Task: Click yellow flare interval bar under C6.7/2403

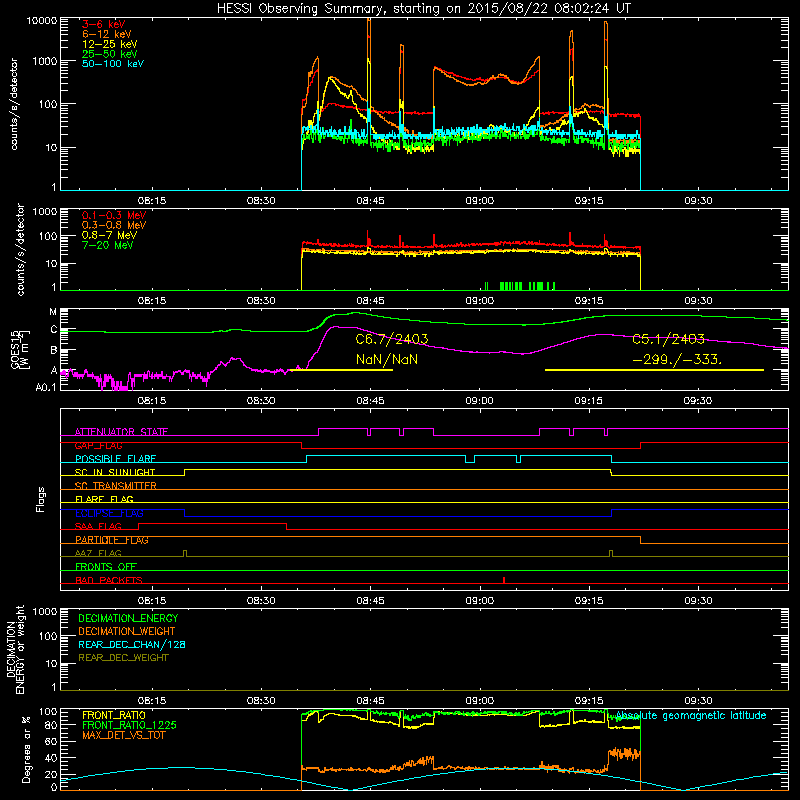Action: 341,370
